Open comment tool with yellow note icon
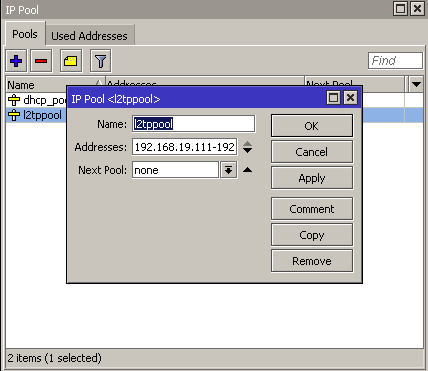This screenshot has height=371, width=428. 71,61
